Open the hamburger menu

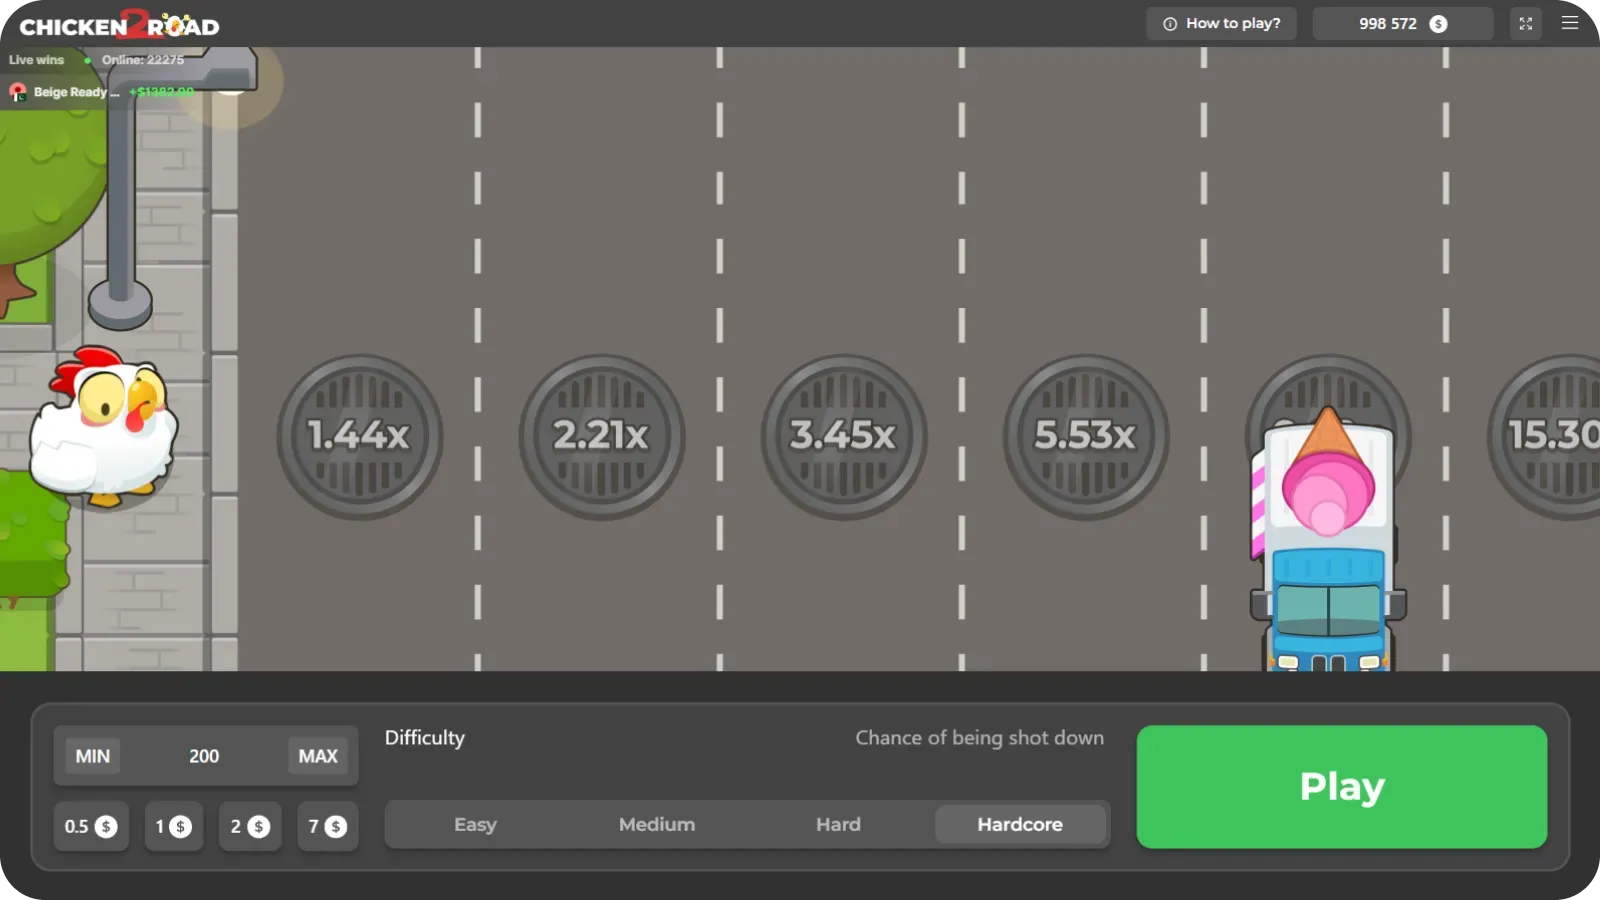pos(1570,24)
